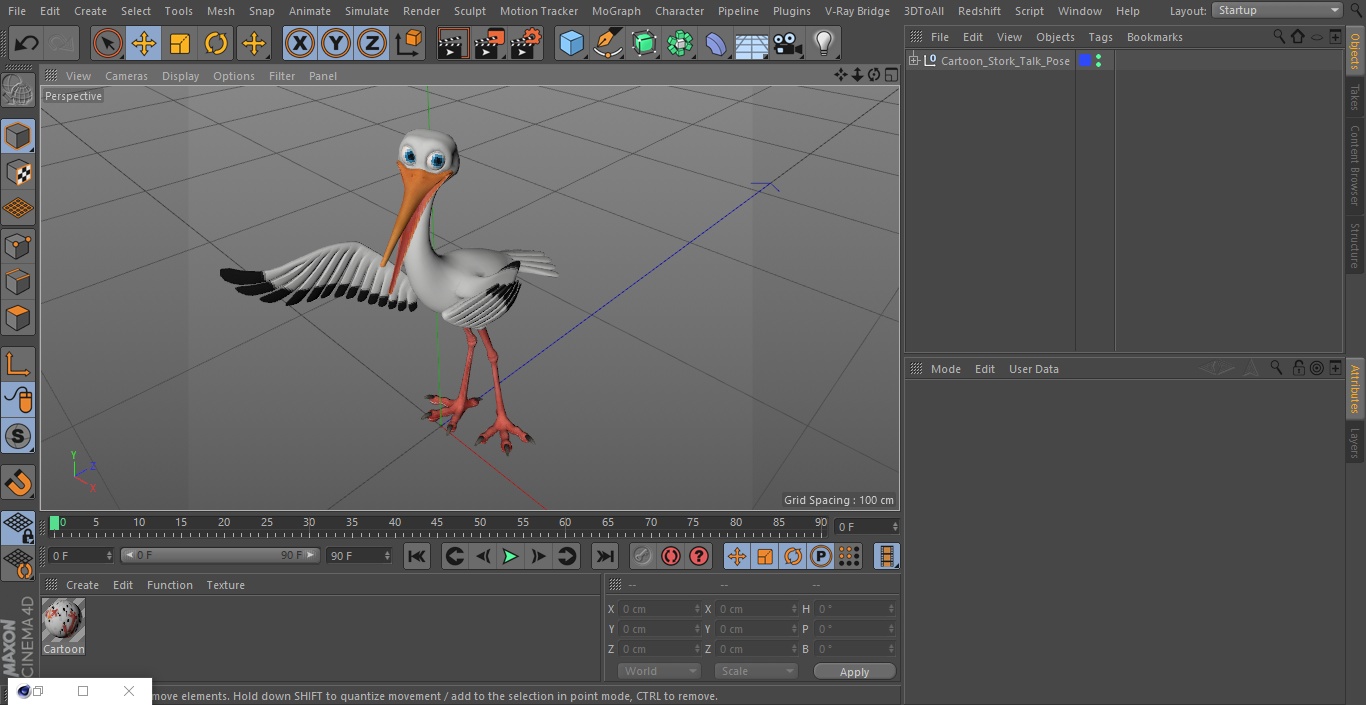Open the Layout Startup dropdown

tap(1277, 10)
